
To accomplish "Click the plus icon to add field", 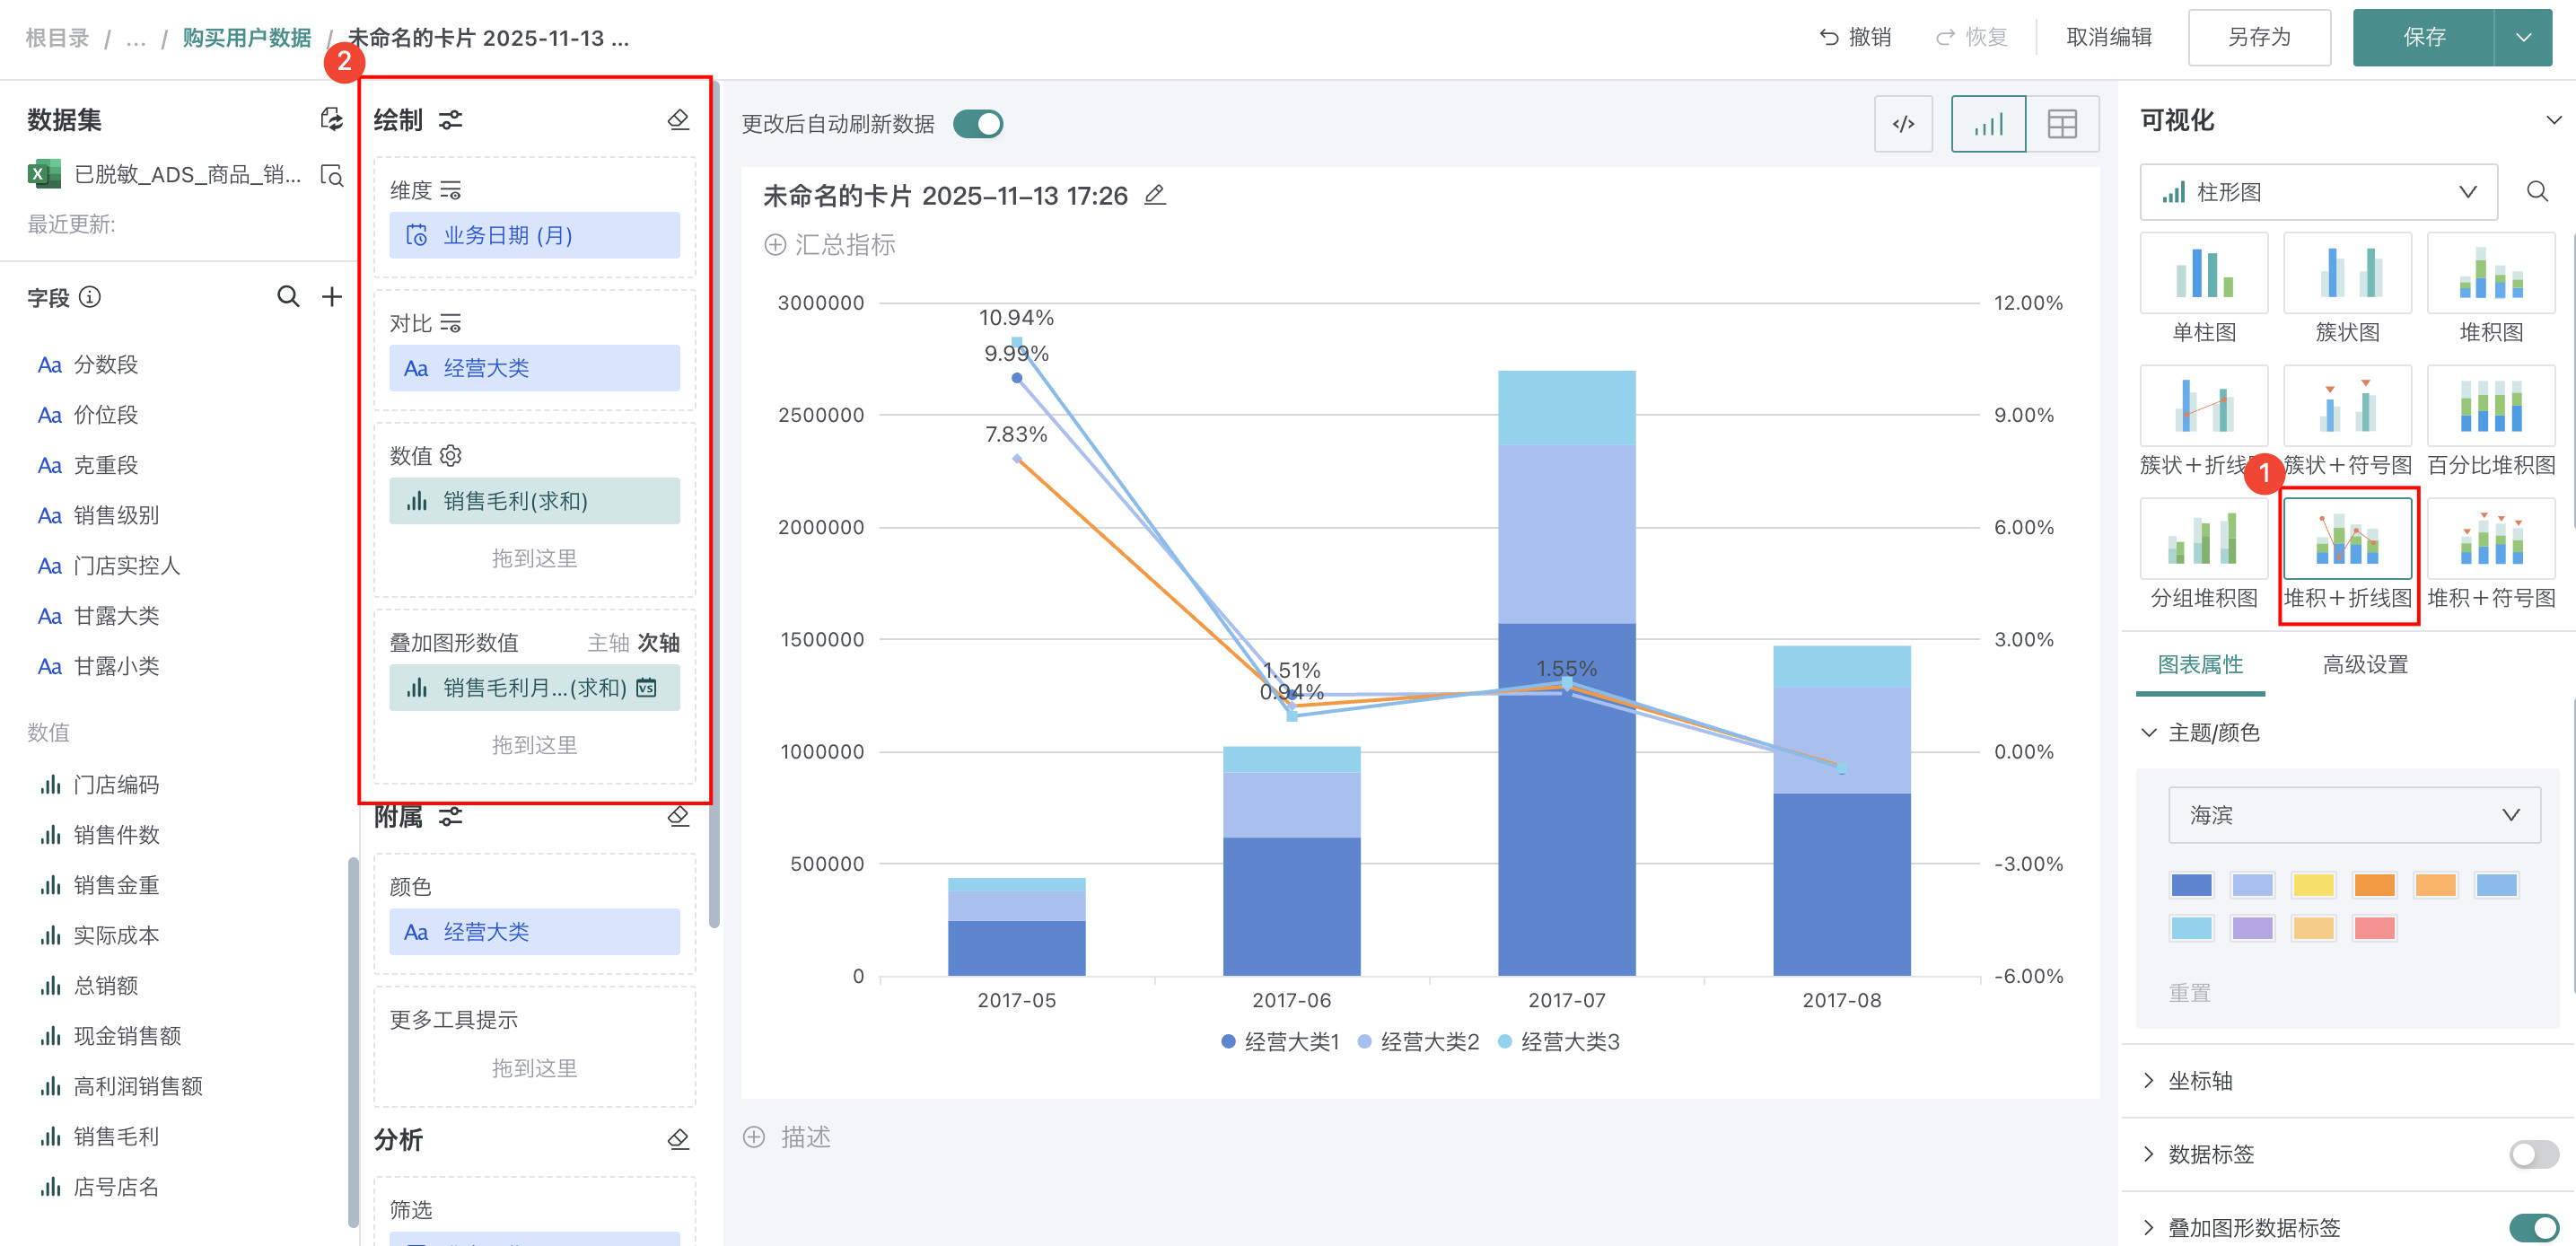I will coord(332,297).
